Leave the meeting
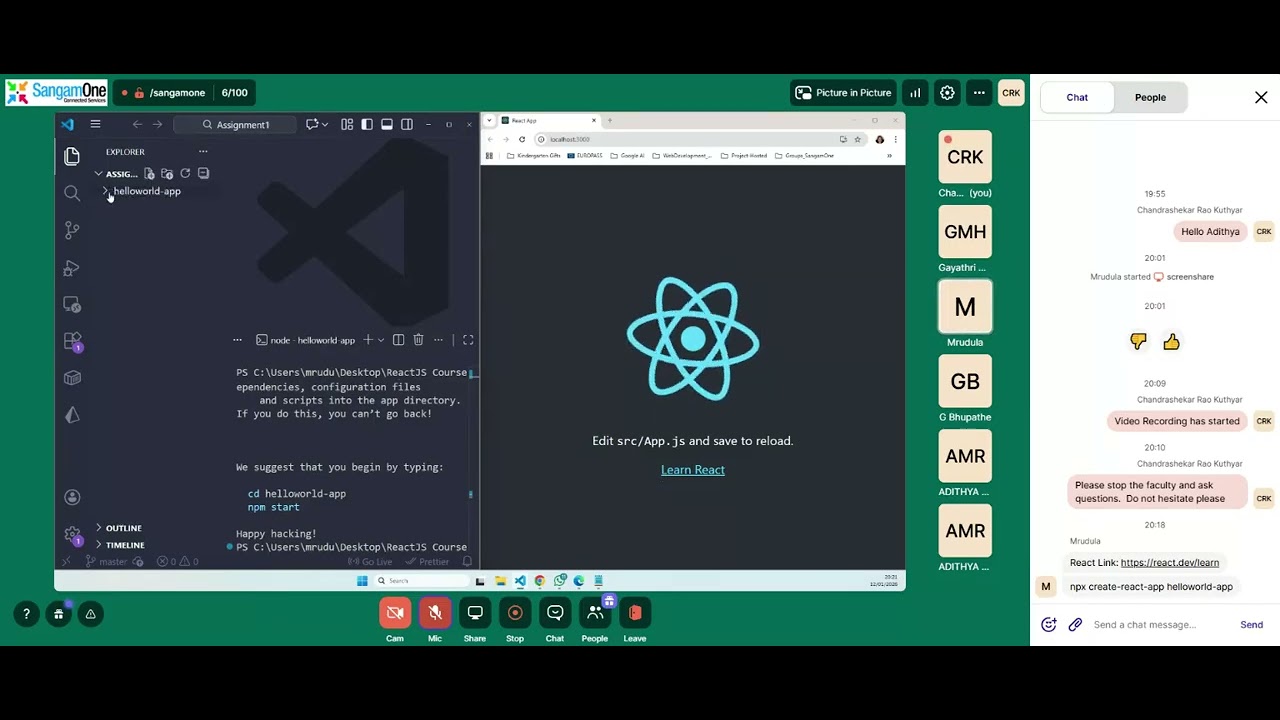 tap(635, 613)
